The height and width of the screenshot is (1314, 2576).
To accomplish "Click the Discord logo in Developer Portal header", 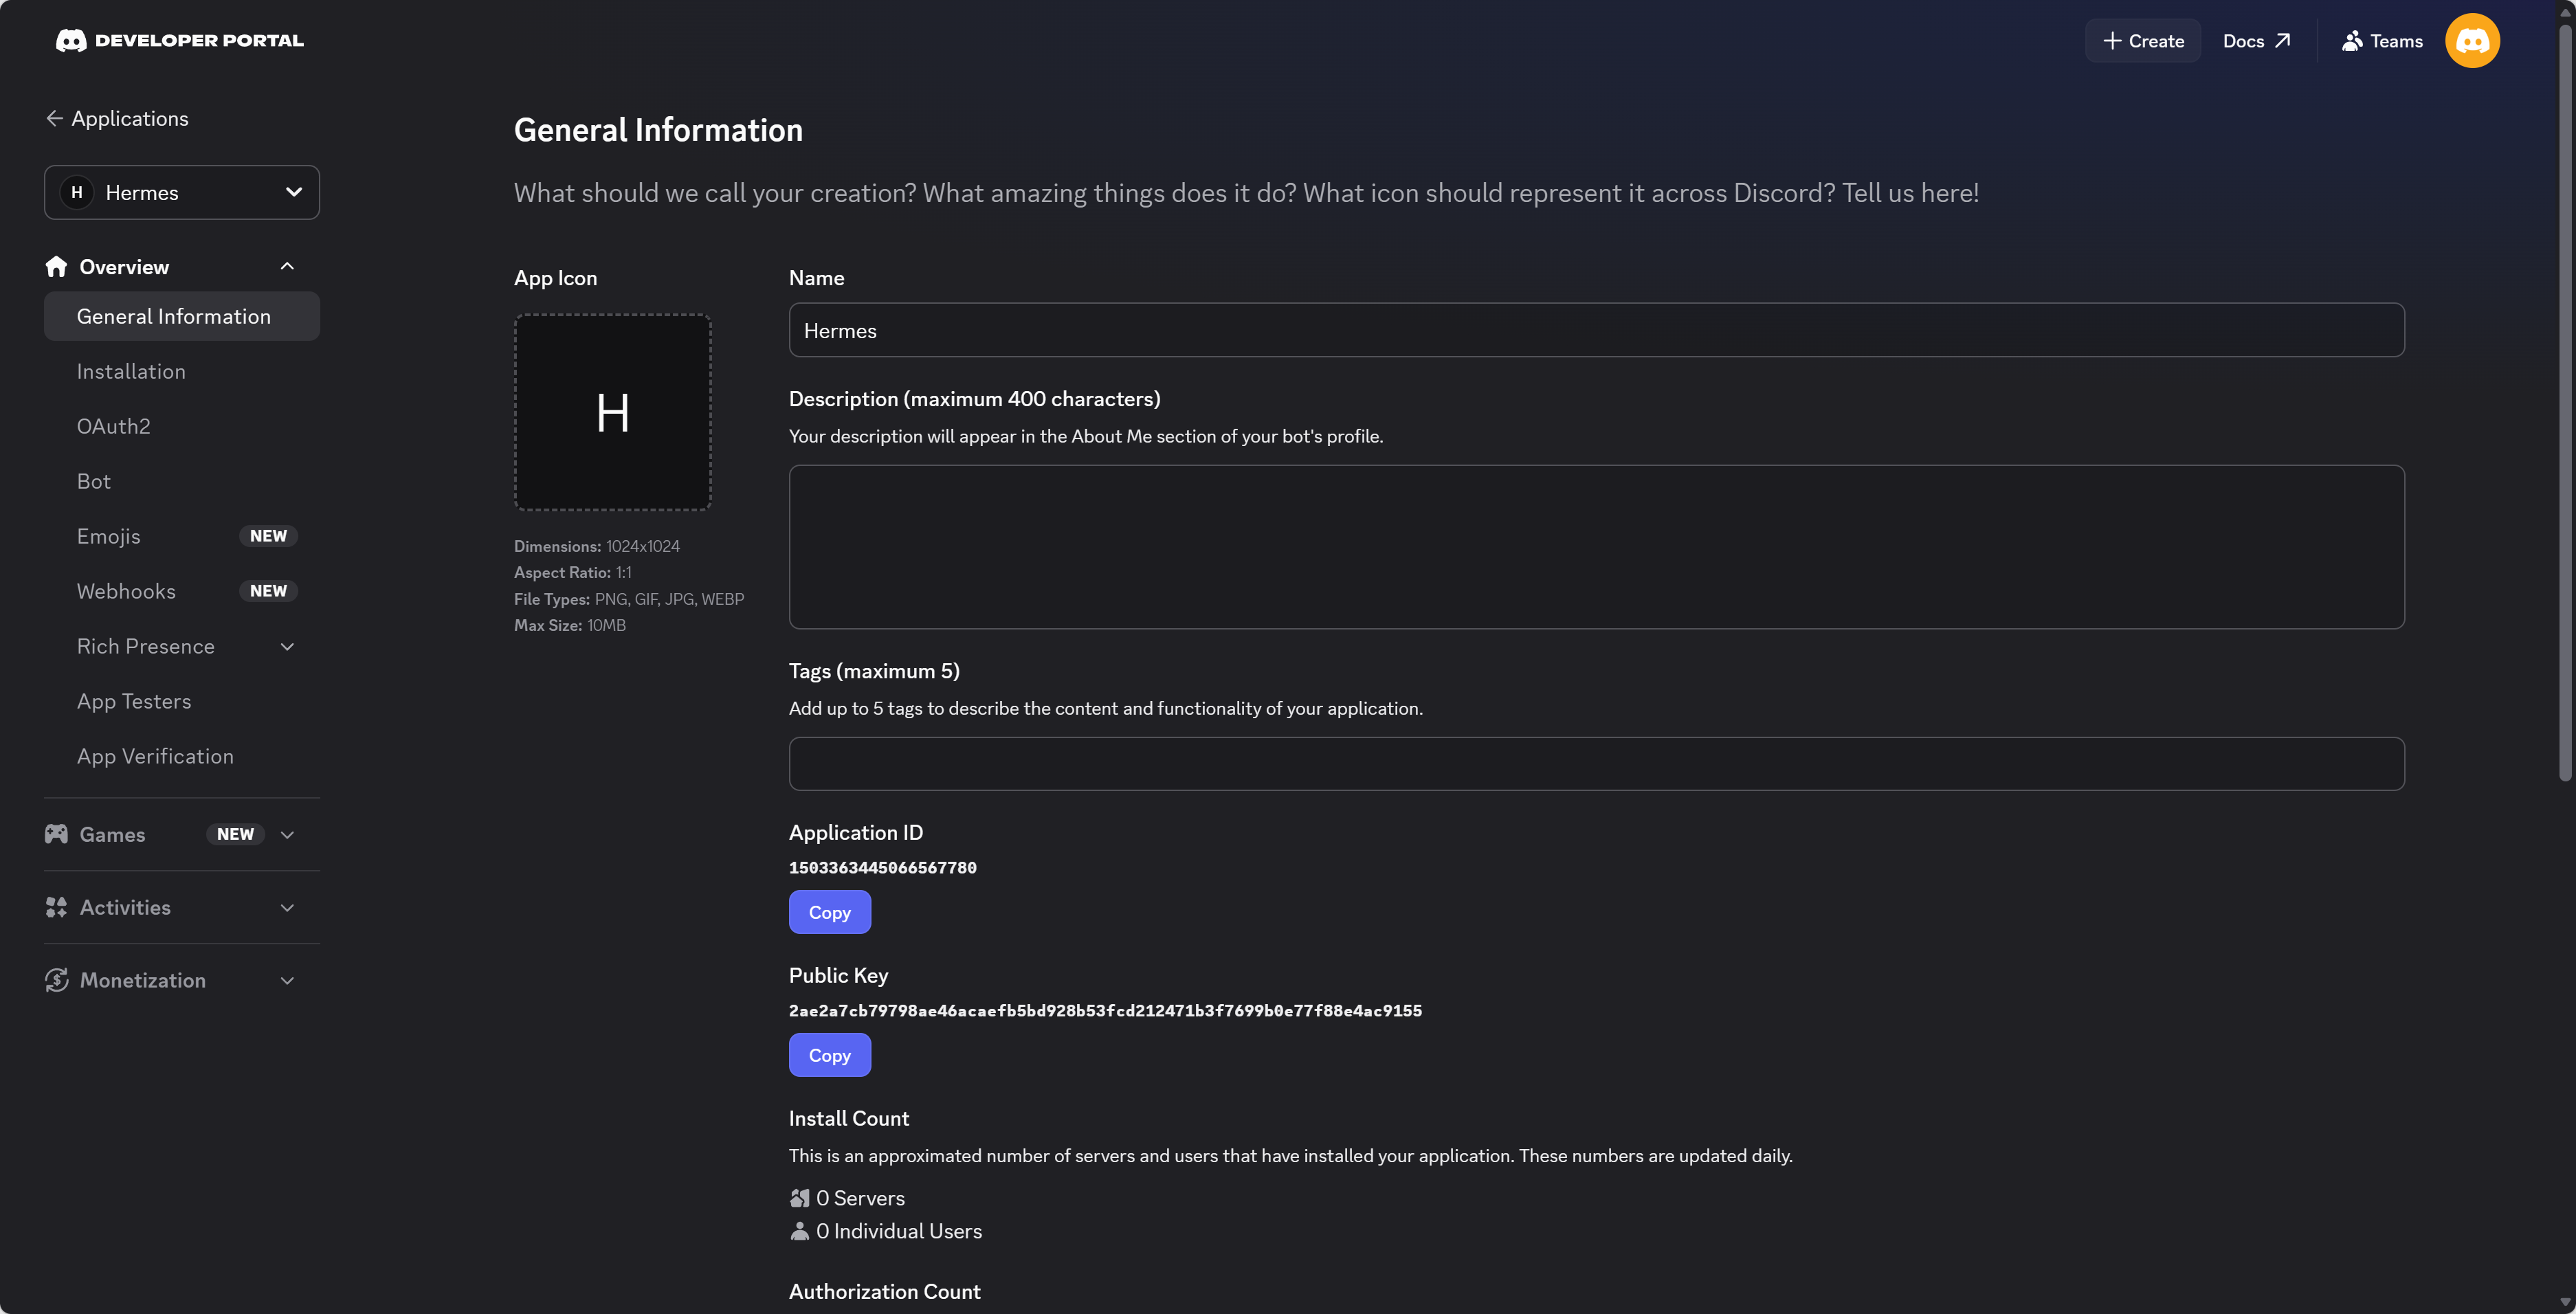I will pyautogui.click(x=71, y=41).
